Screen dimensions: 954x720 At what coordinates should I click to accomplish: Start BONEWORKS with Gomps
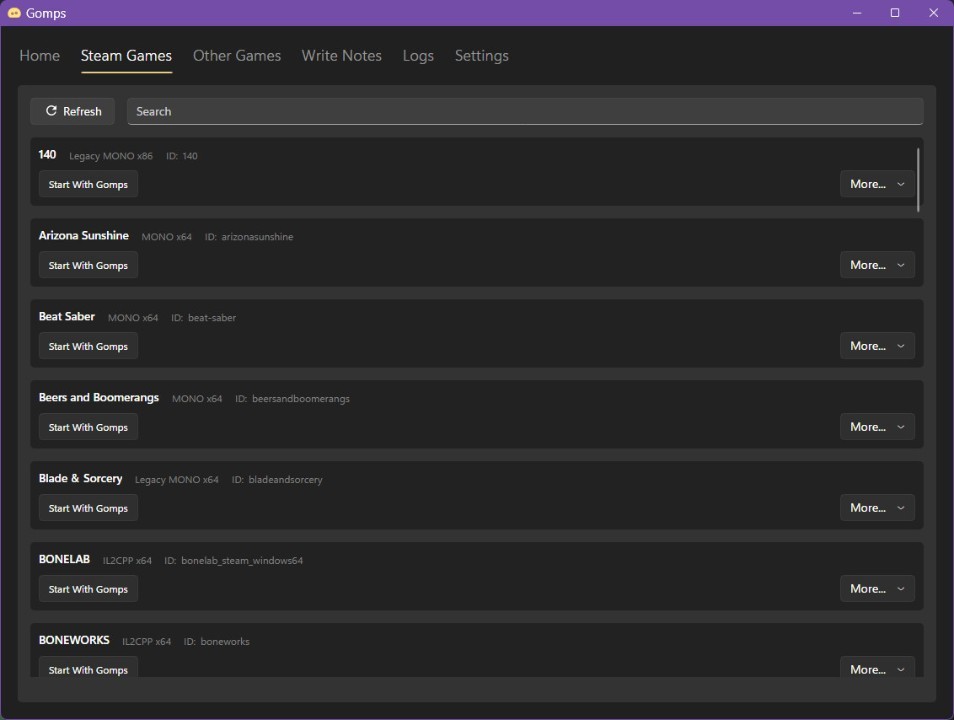88,667
